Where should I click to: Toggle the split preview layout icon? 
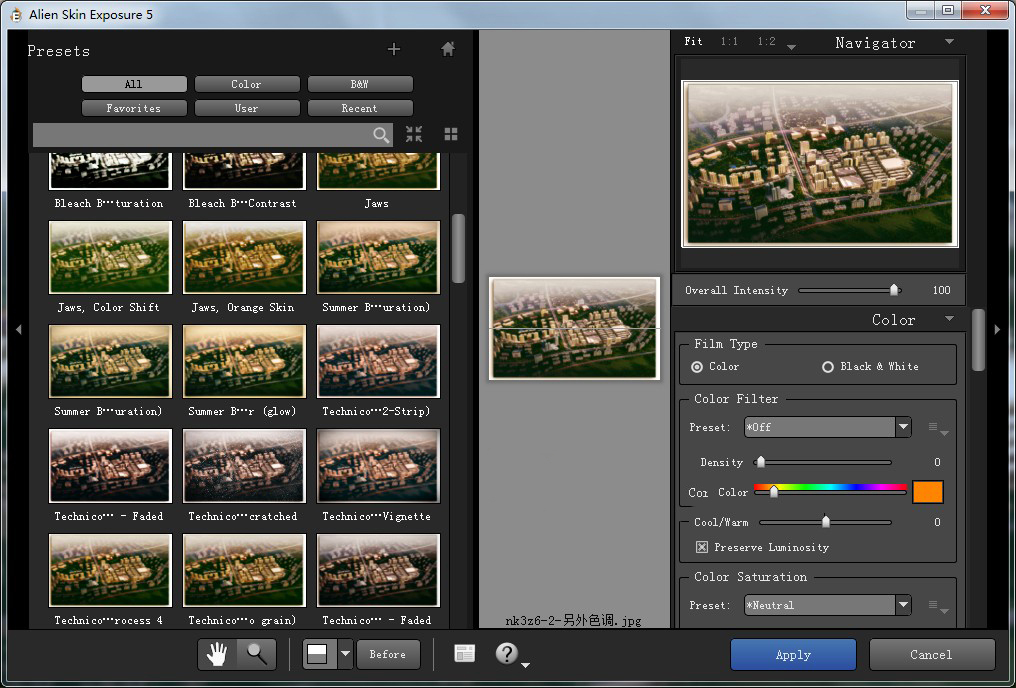[318, 654]
